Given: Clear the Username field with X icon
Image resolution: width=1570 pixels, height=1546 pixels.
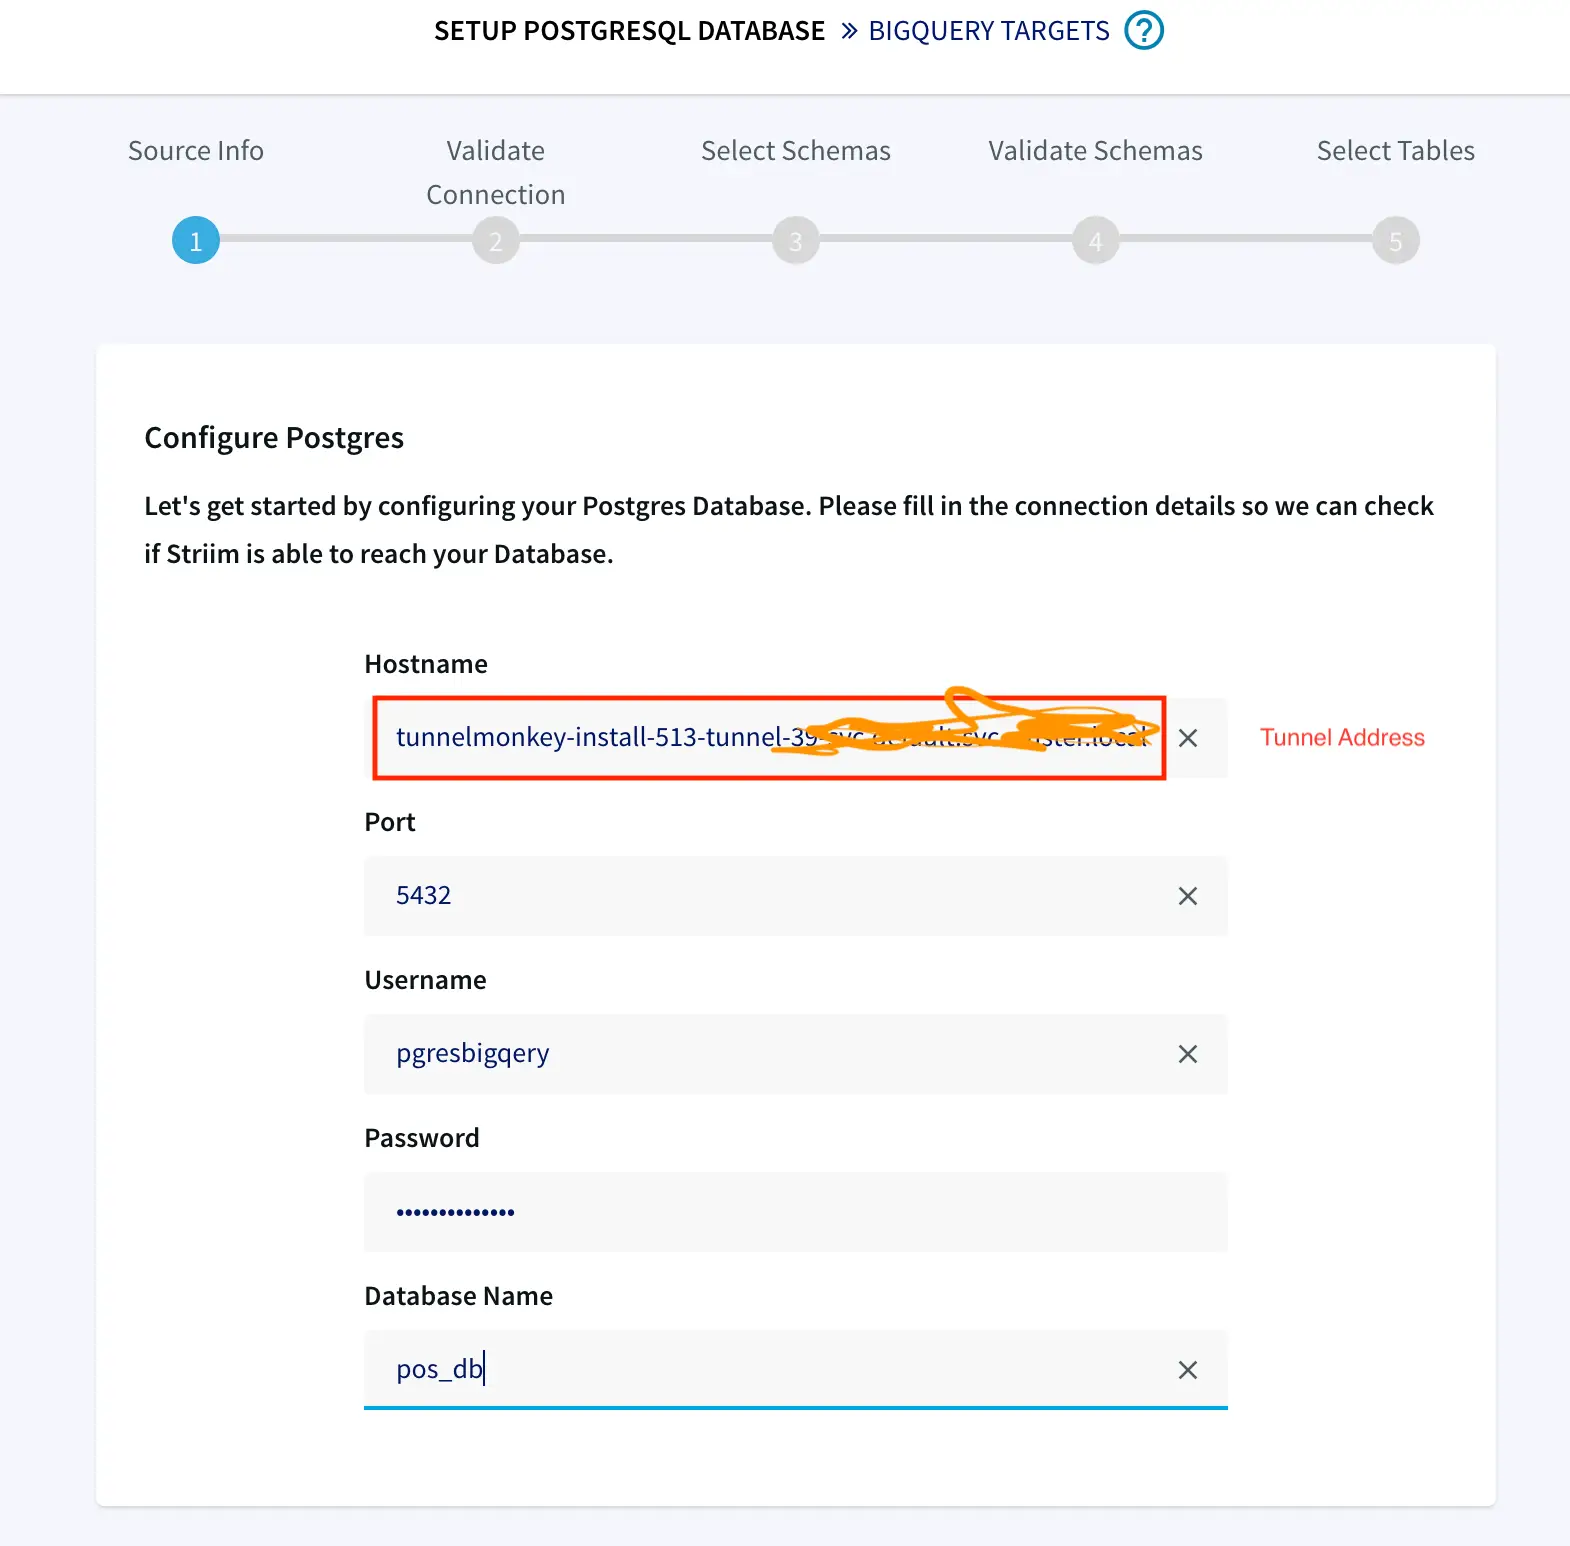Looking at the screenshot, I should point(1187,1054).
